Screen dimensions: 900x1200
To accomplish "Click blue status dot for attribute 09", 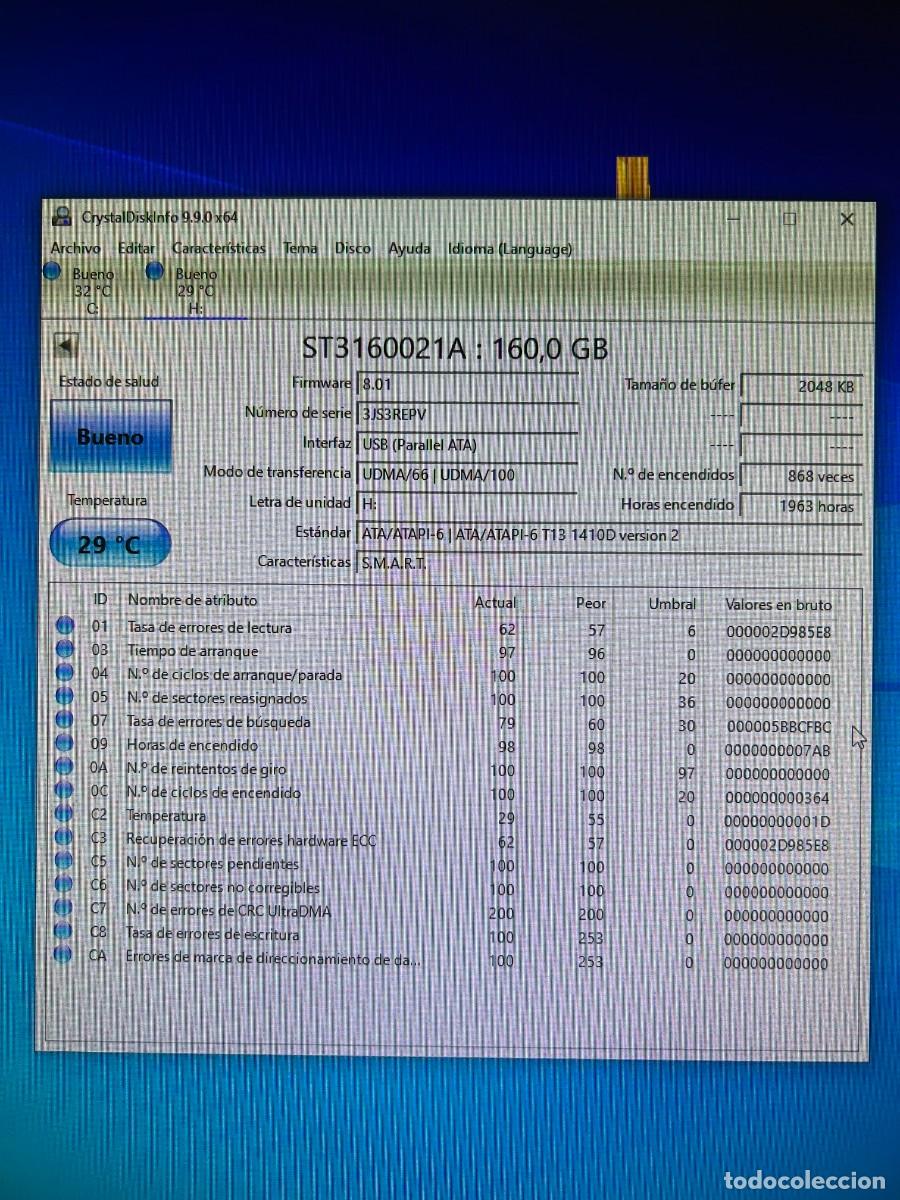I will pos(65,743).
